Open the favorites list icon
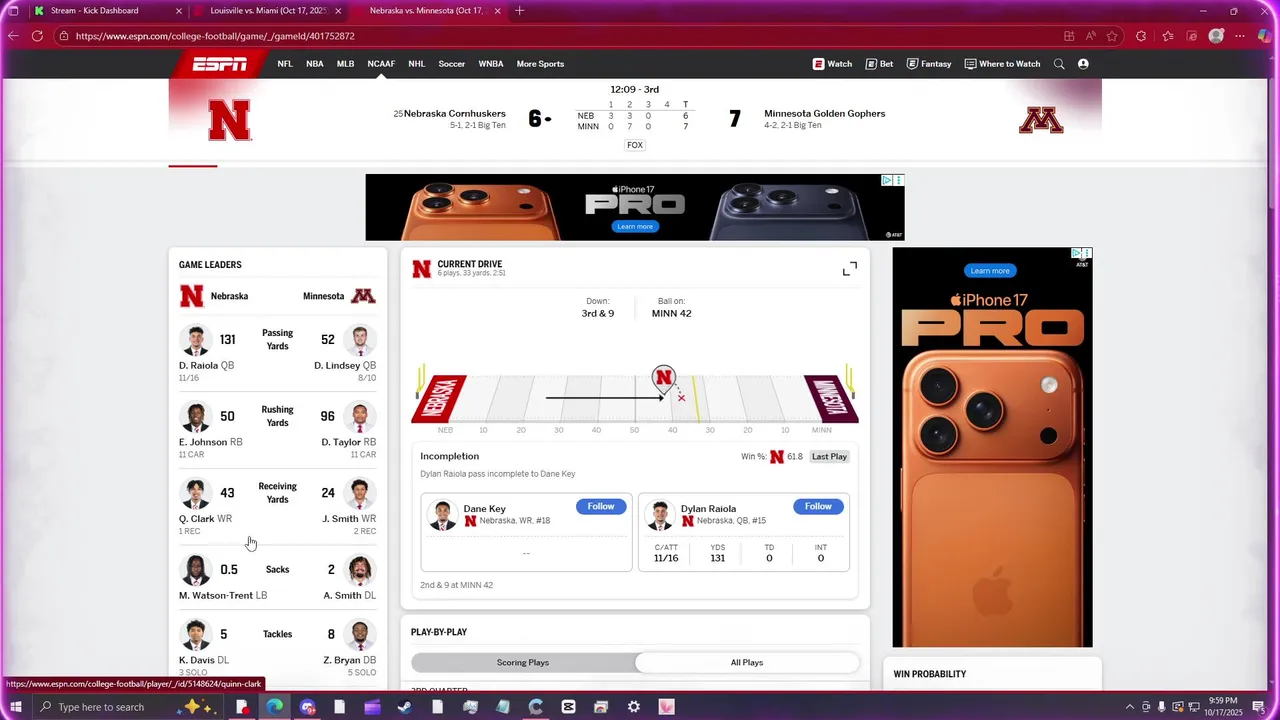Viewport: 1280px width, 720px height. (1167, 36)
